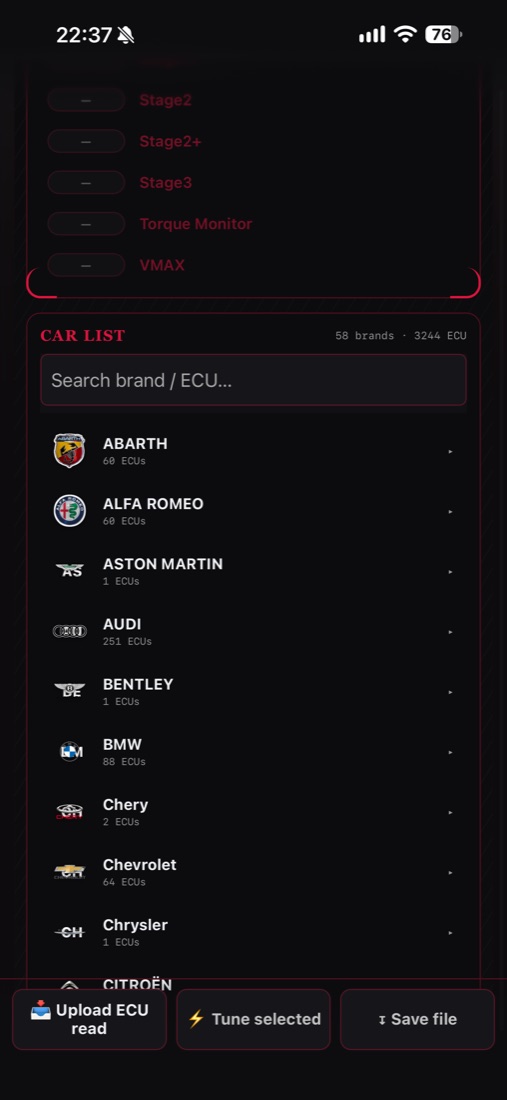
Task: Tap the Tune selected button
Action: [253, 1019]
